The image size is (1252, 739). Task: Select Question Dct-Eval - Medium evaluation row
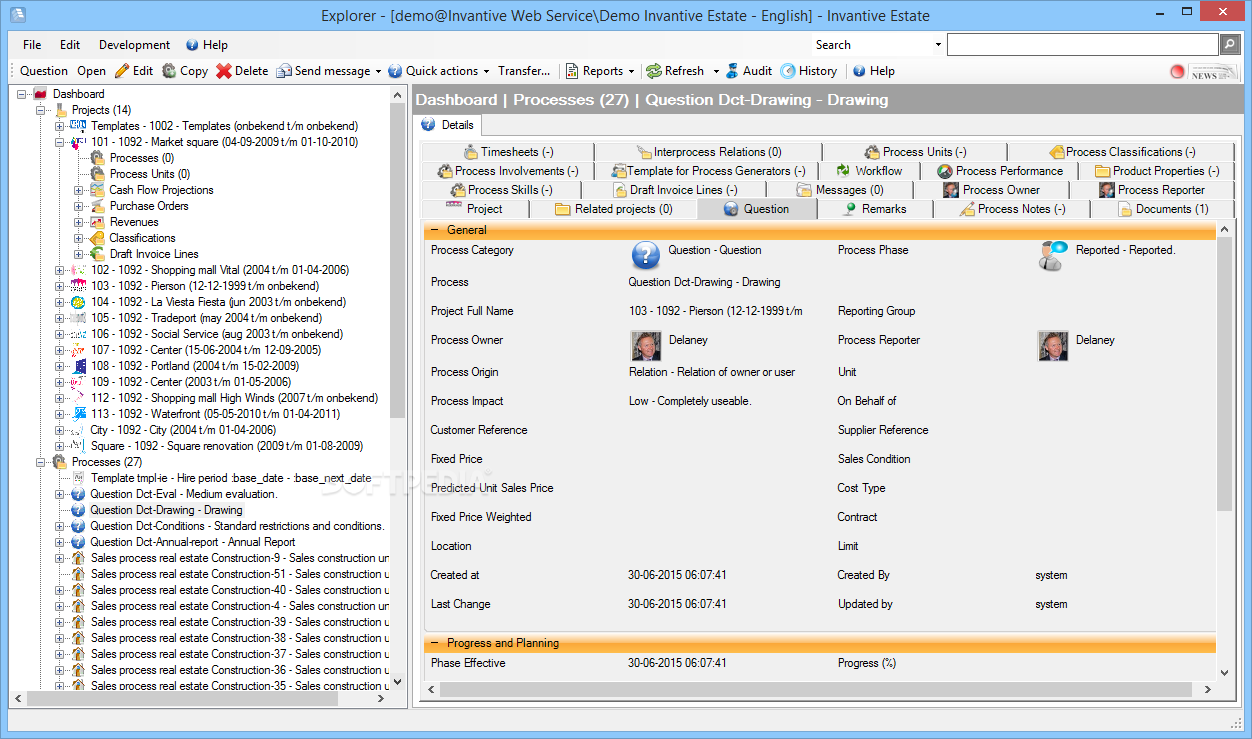pyautogui.click(x=183, y=494)
